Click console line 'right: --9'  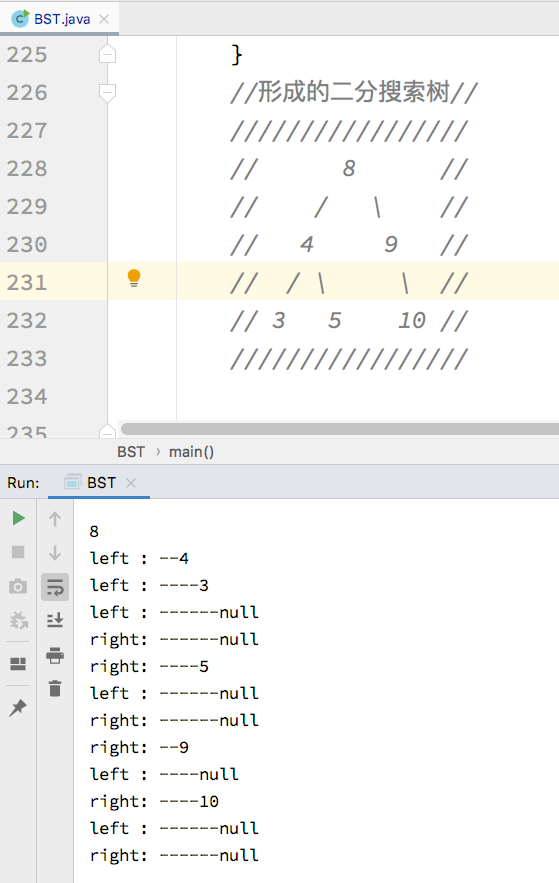click(x=139, y=747)
